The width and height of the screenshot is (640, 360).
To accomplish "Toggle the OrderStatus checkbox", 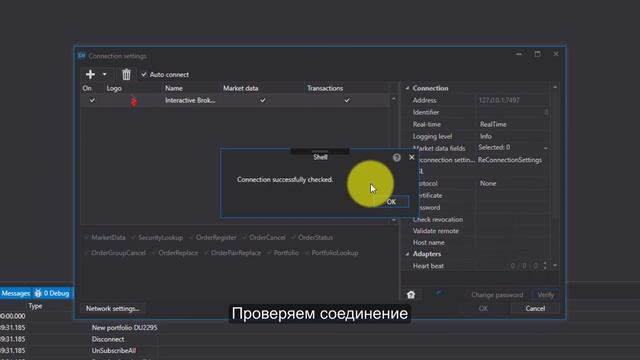I will (x=293, y=238).
